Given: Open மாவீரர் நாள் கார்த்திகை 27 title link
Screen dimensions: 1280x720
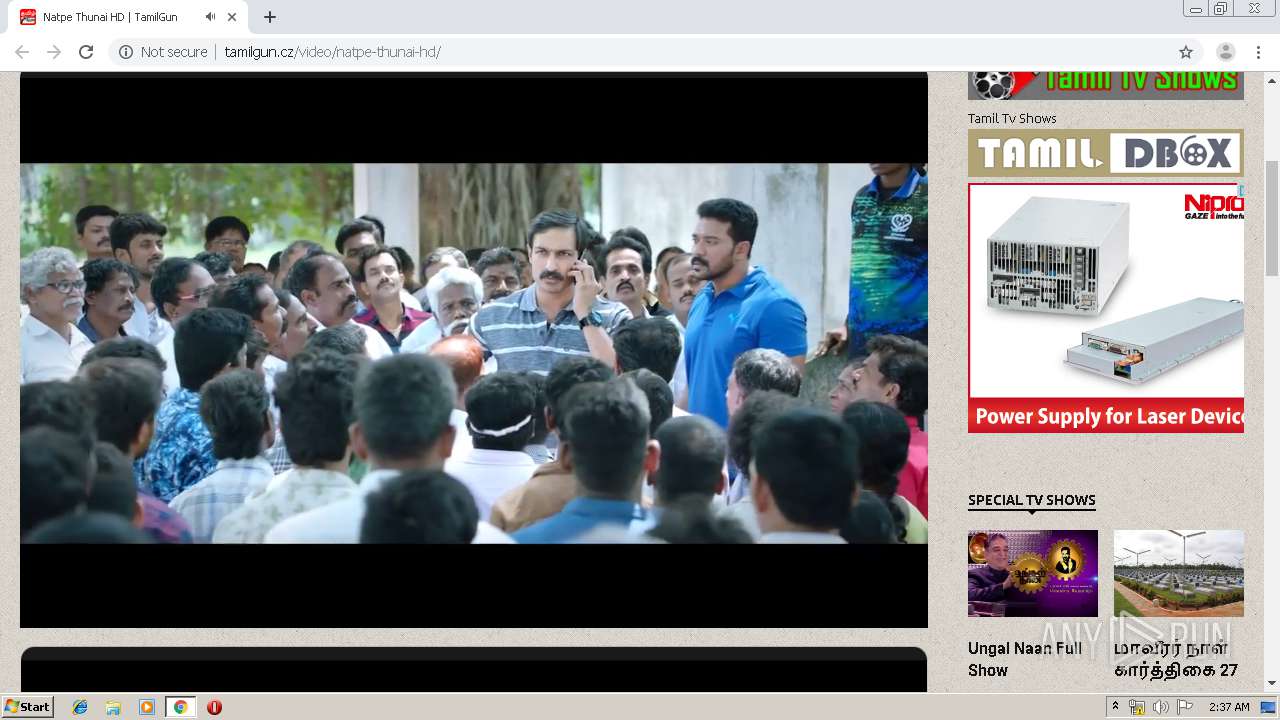Looking at the screenshot, I should 1176,659.
